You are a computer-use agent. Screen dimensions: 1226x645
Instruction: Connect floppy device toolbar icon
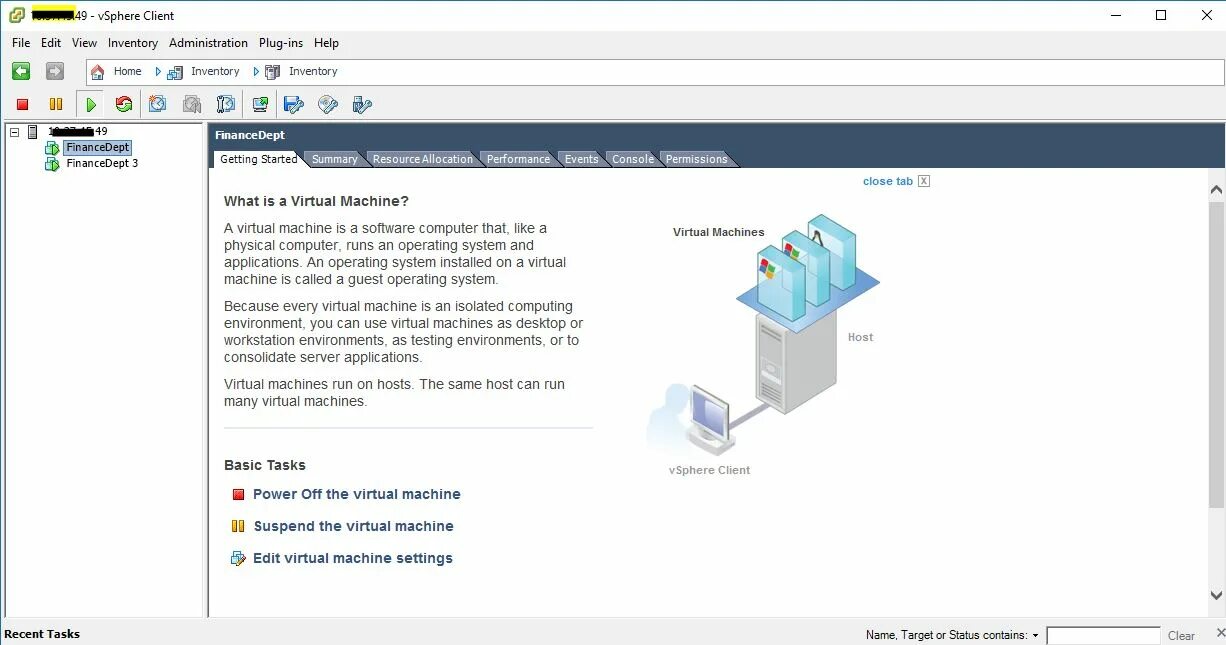point(294,104)
